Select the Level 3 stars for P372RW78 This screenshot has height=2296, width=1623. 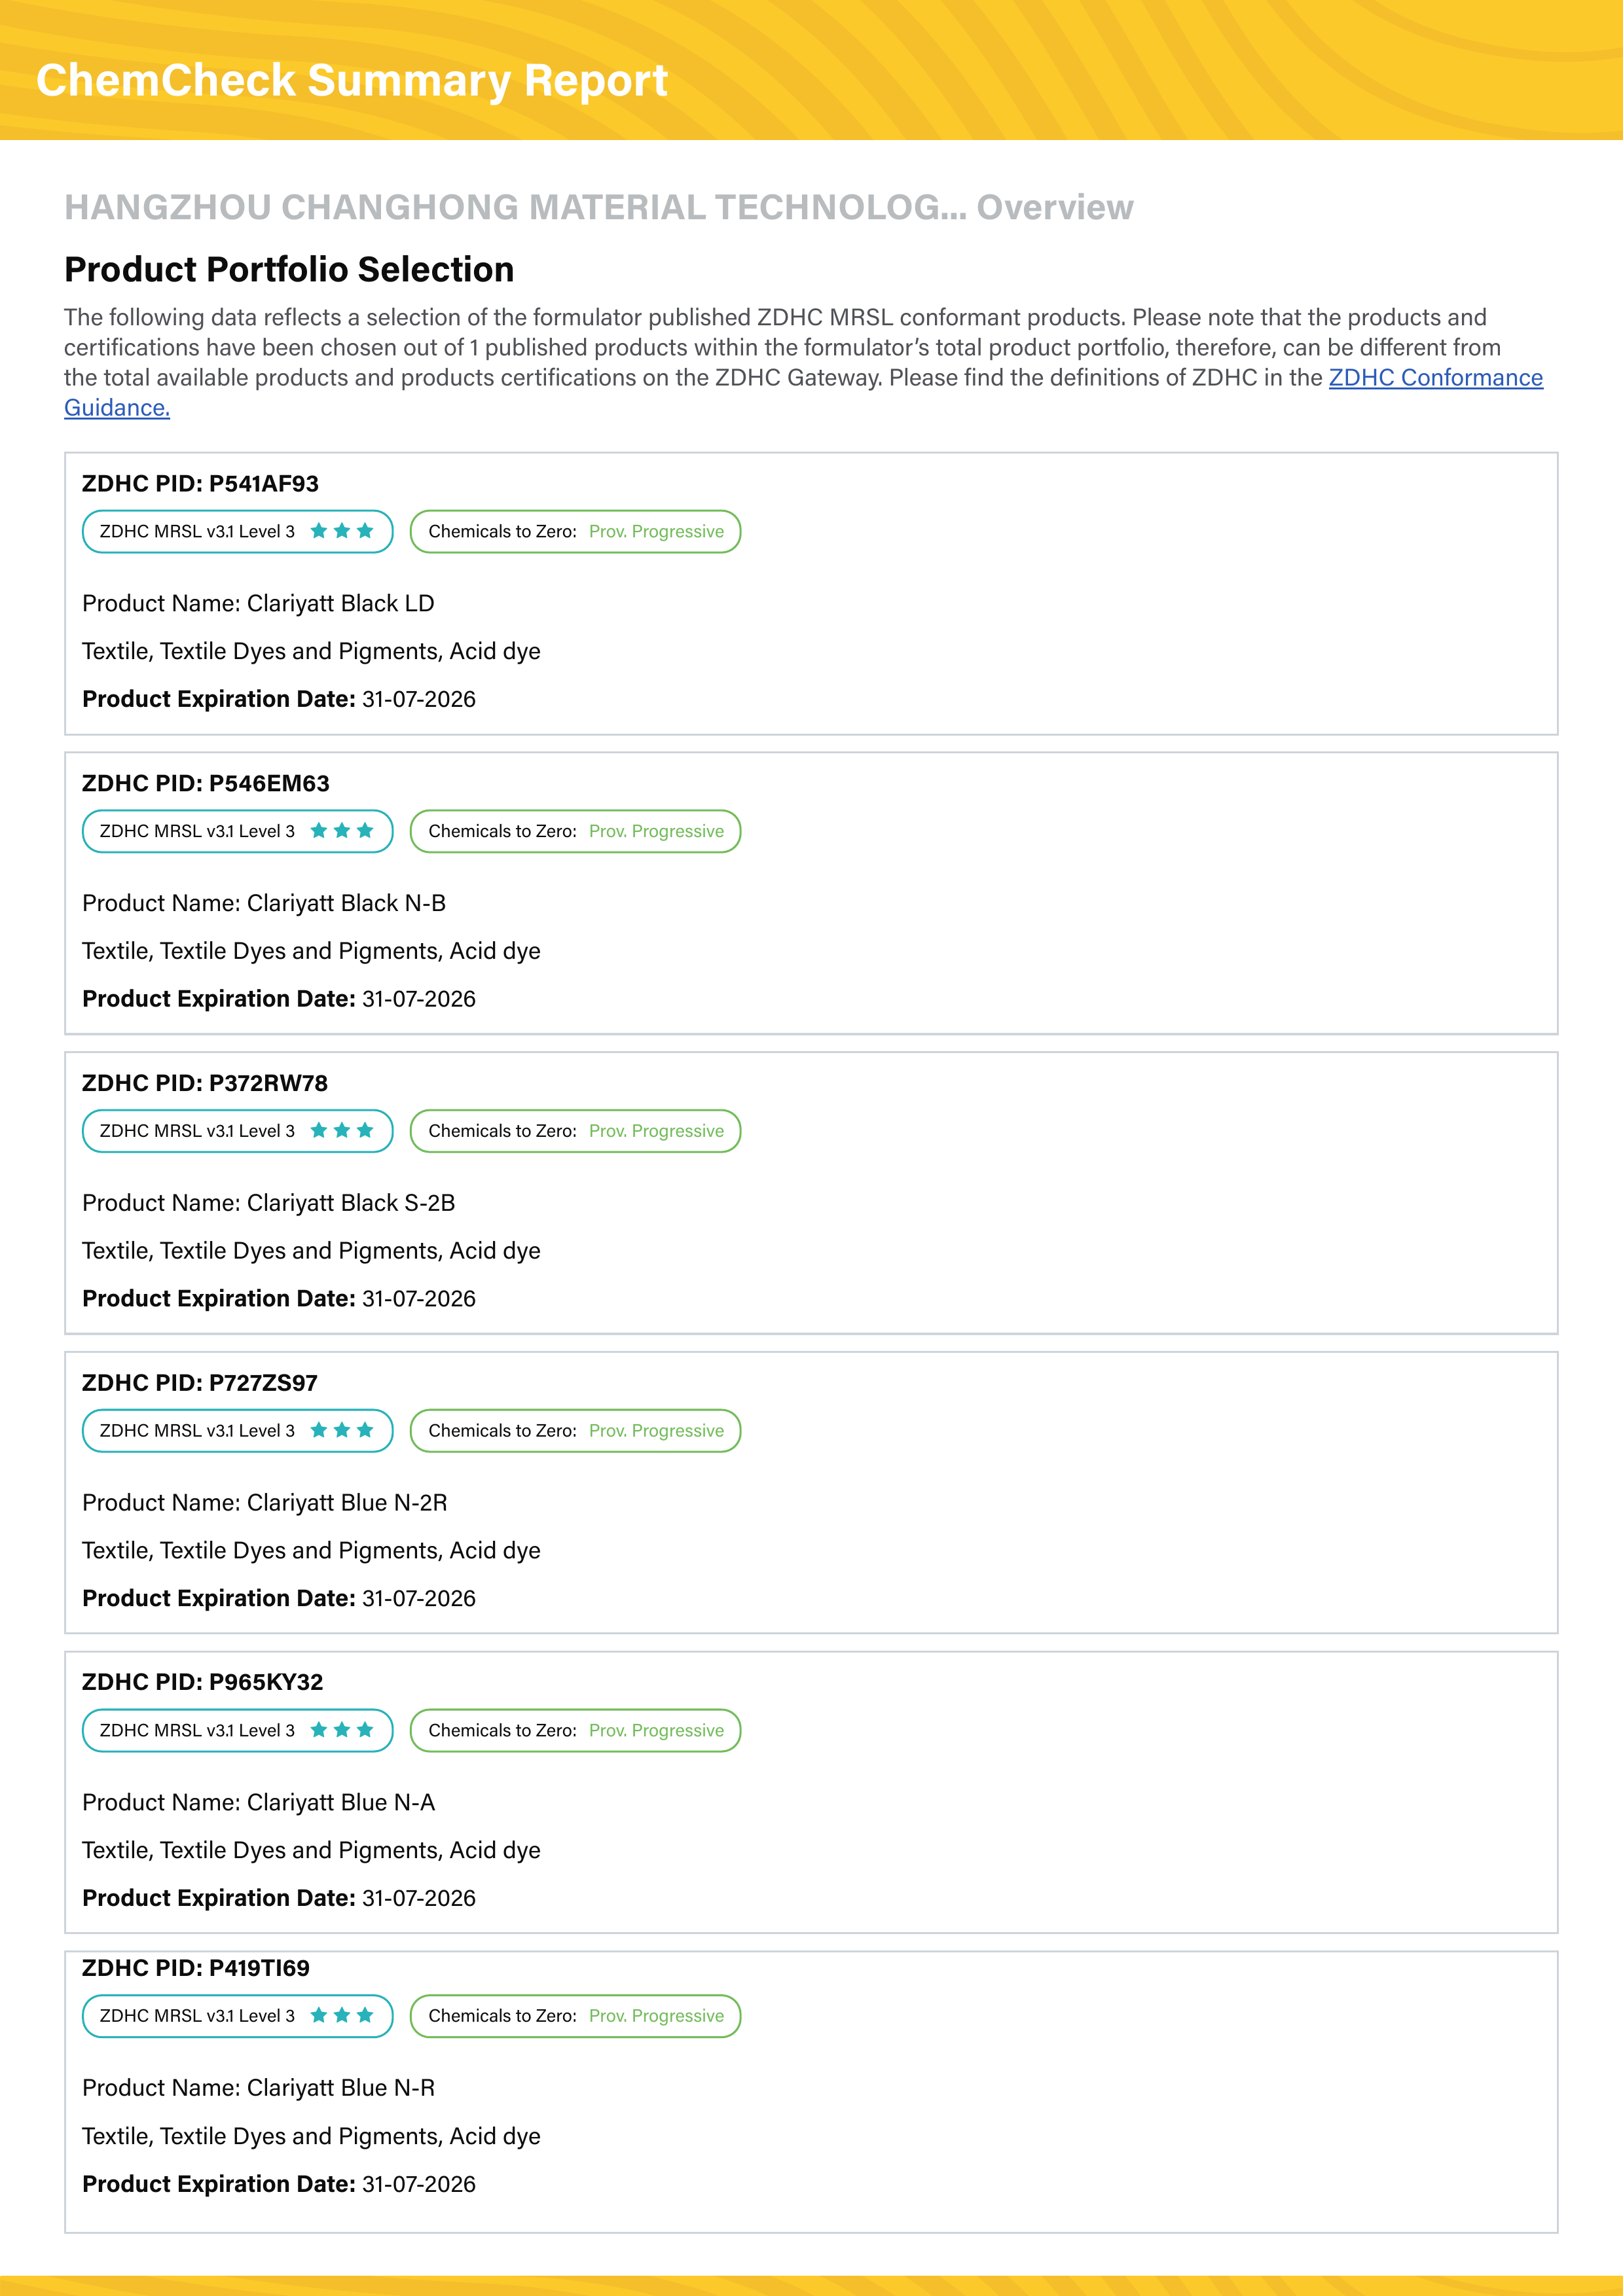342,1131
